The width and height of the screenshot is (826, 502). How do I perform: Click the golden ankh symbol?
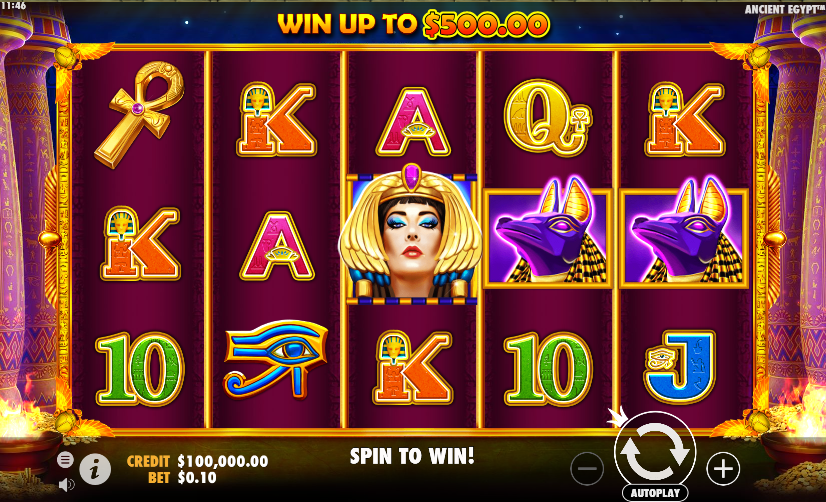click(140, 115)
